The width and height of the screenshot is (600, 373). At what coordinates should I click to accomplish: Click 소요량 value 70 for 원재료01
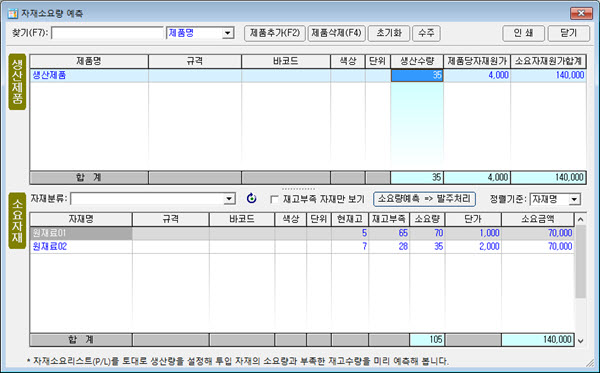(x=427, y=233)
